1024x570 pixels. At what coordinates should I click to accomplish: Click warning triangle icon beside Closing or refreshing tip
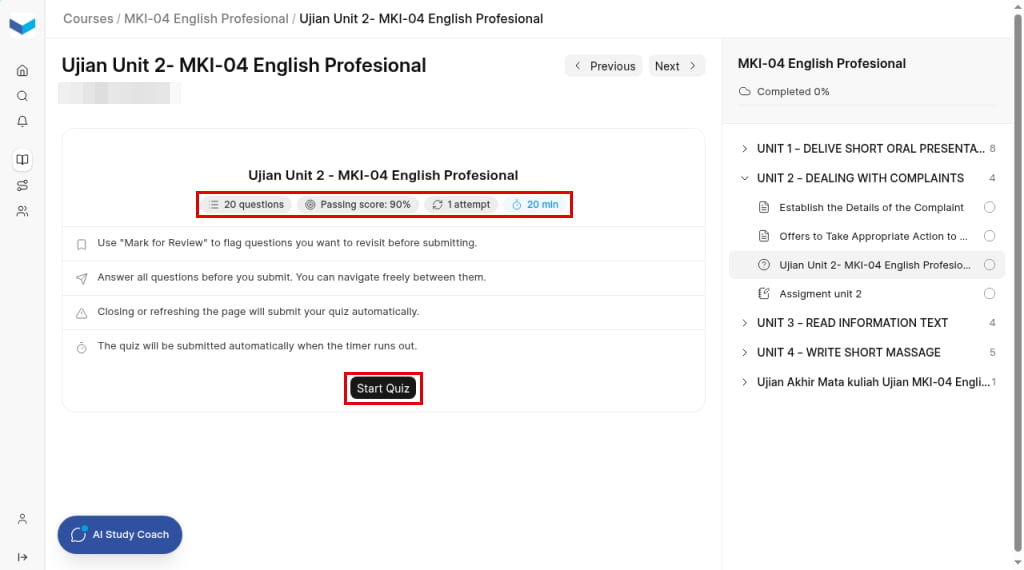click(82, 313)
